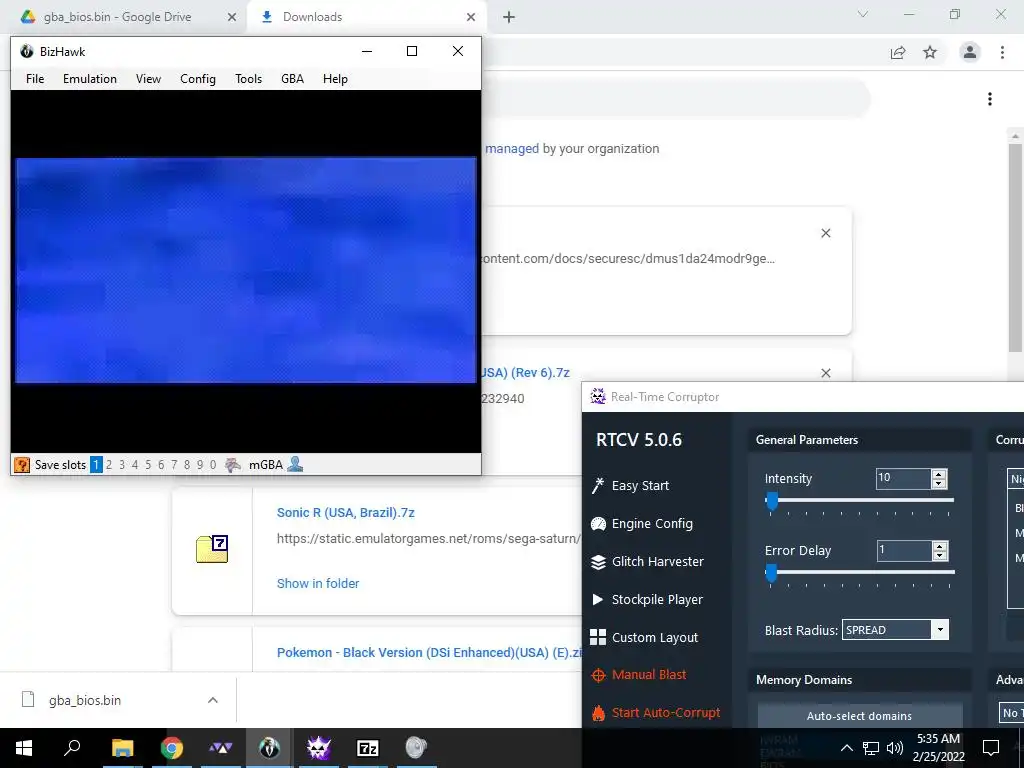Click the Sonic R 7z file icon
The height and width of the screenshot is (768, 1024).
tap(212, 549)
